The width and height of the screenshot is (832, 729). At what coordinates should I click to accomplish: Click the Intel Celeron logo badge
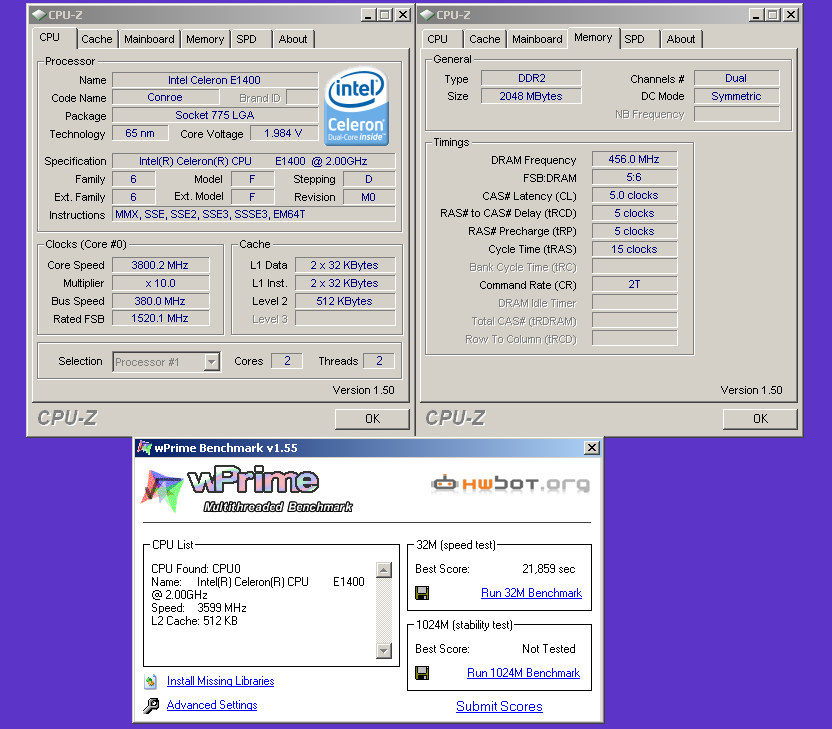(356, 107)
